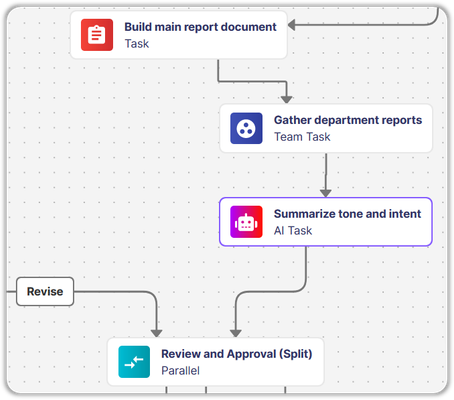Click the Task subtitle under Build main report
The image size is (454, 400).
pos(137,44)
